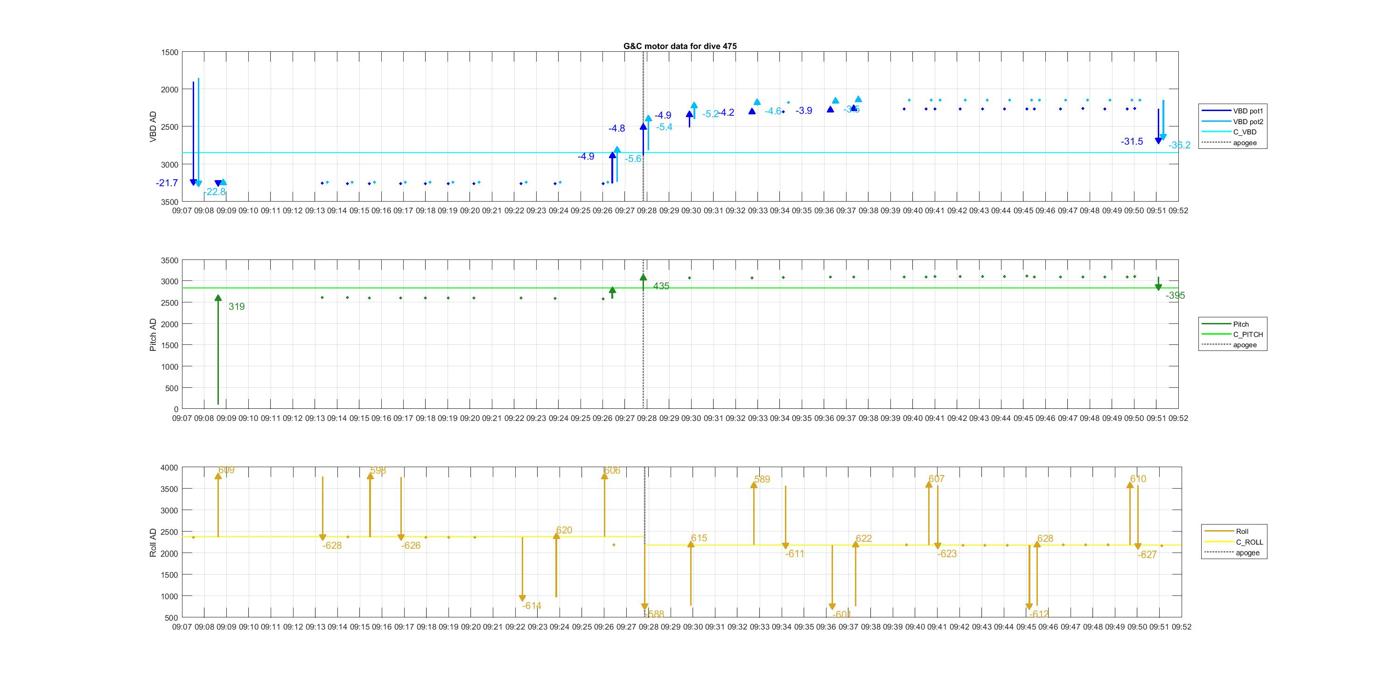
Task: Click the '-626' roll data label
Action: click(411, 546)
